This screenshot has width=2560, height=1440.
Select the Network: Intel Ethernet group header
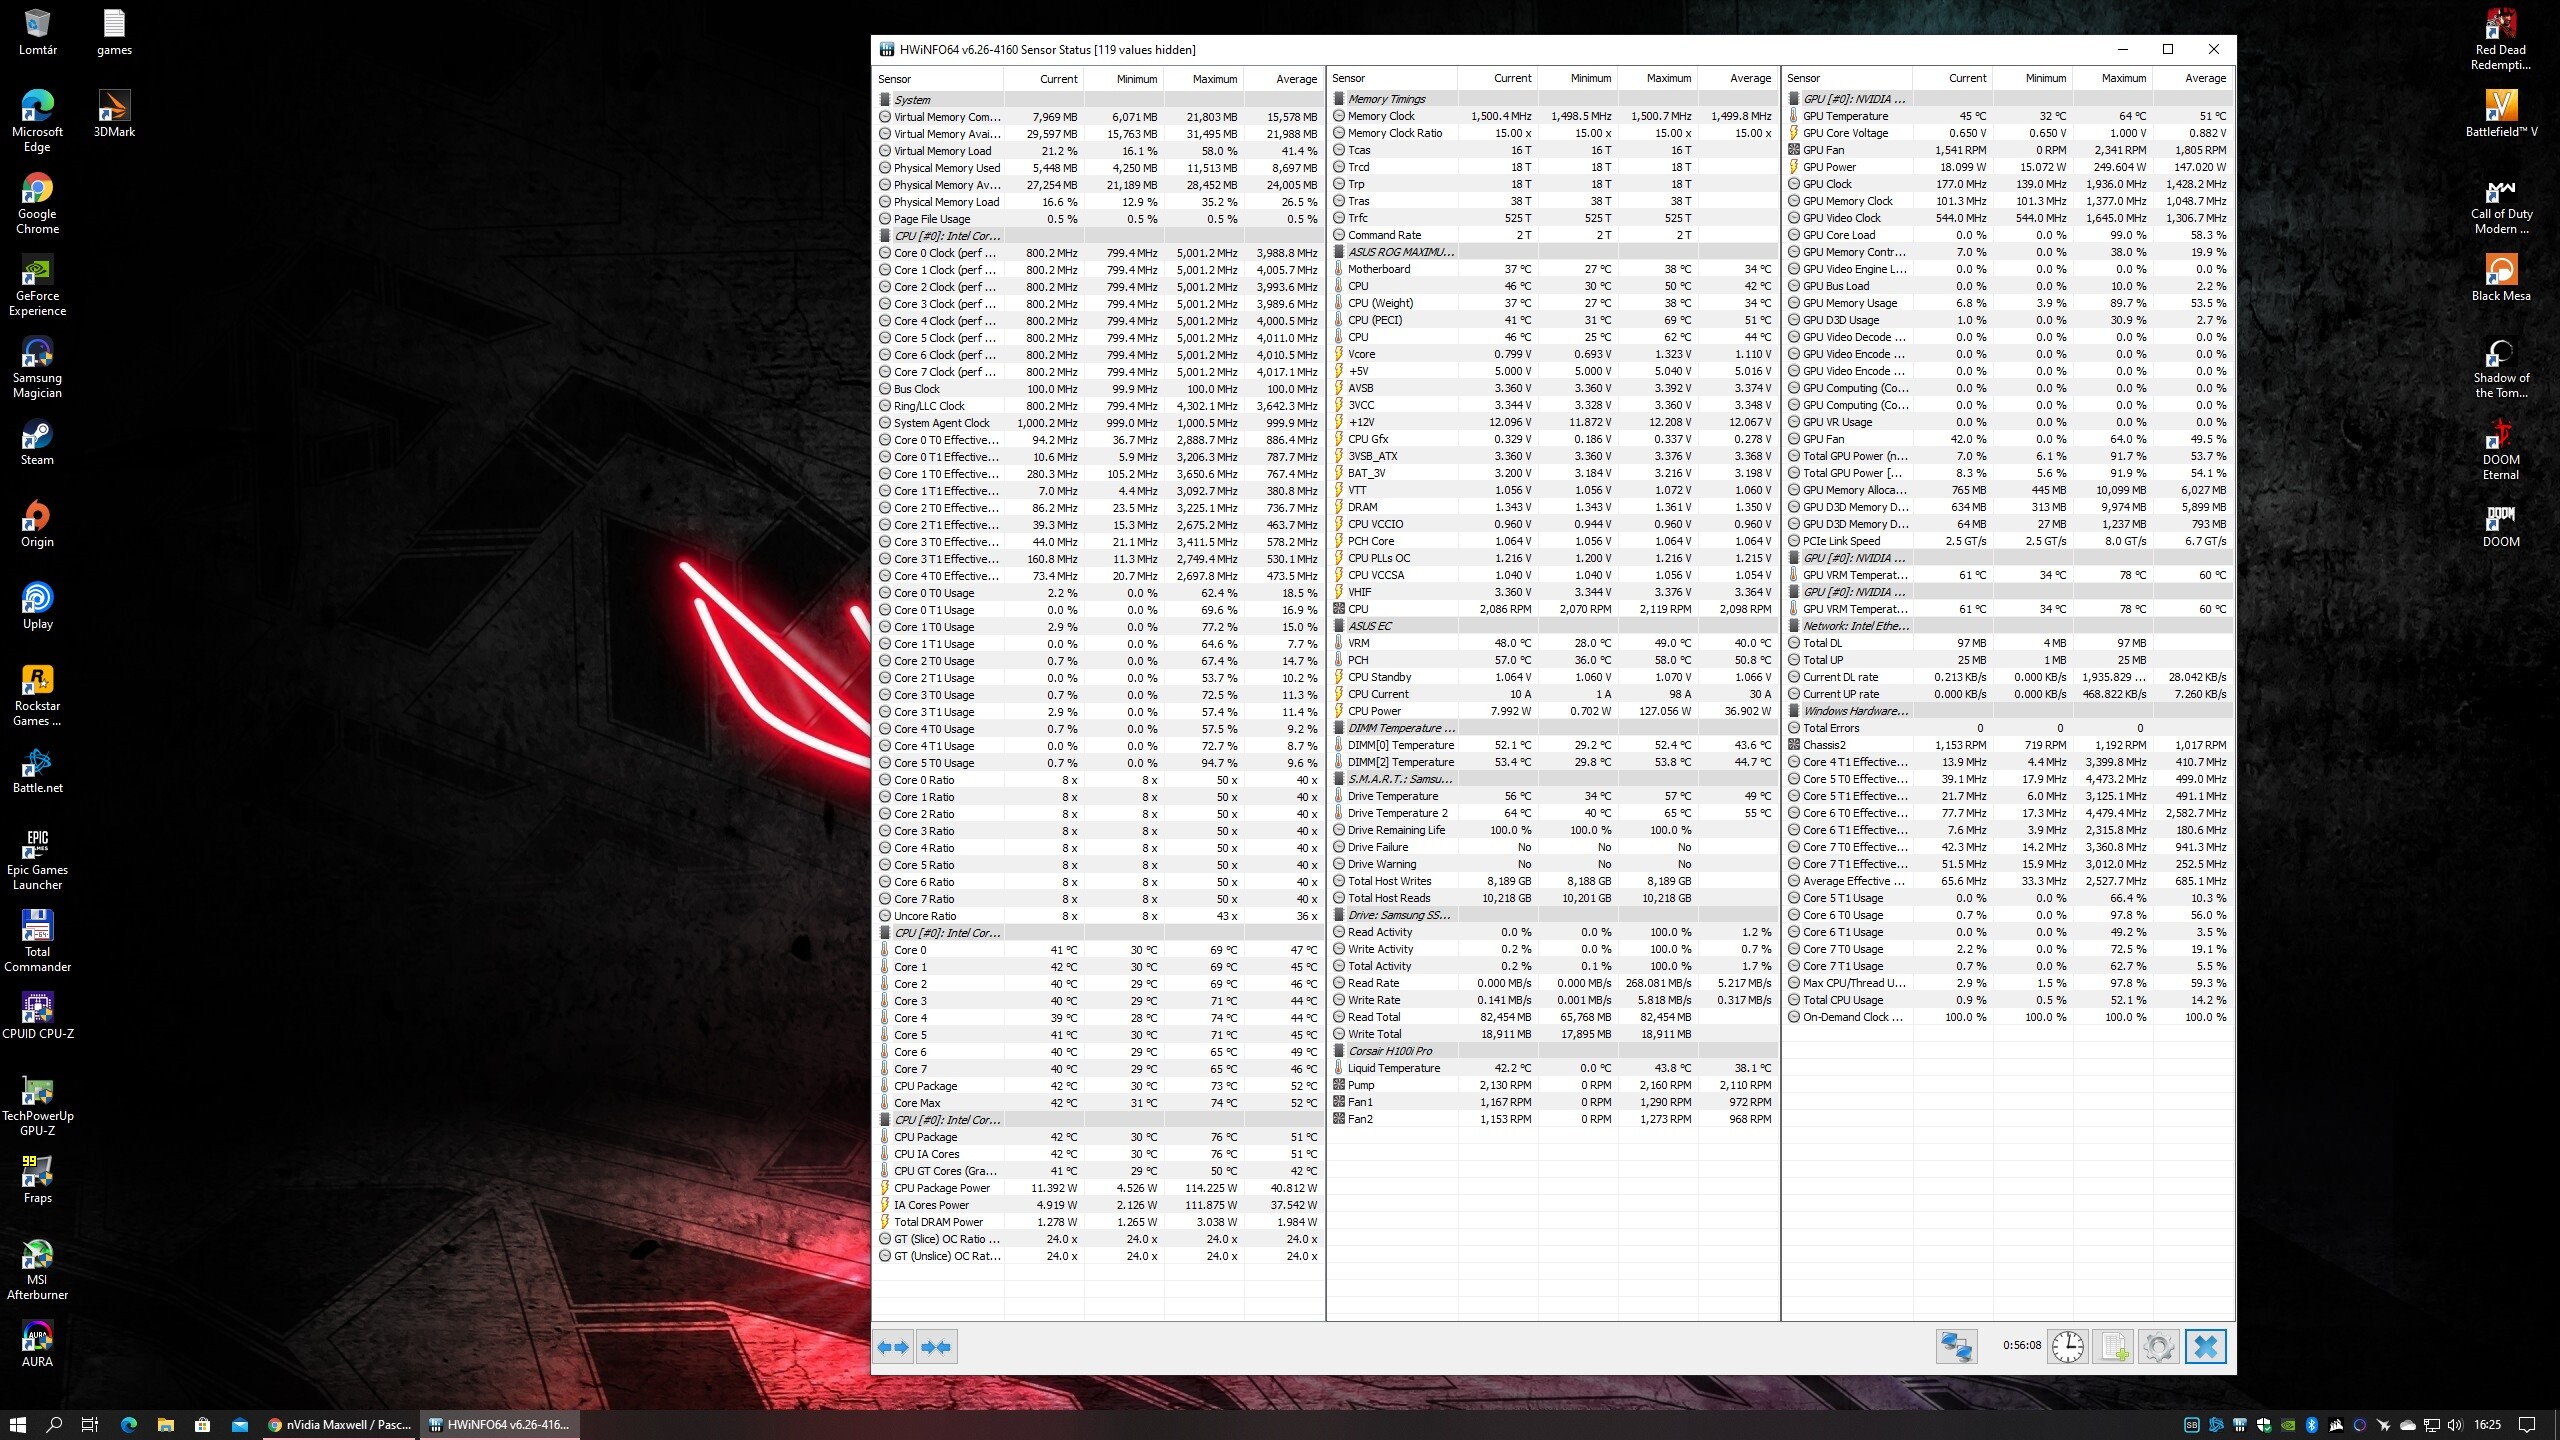(2008, 626)
